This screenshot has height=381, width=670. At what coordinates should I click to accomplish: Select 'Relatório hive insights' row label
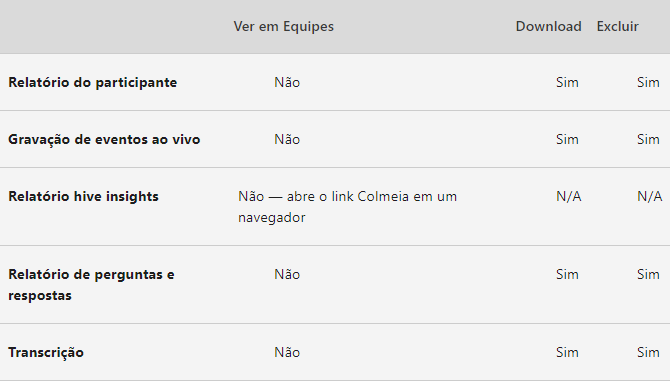(x=83, y=196)
